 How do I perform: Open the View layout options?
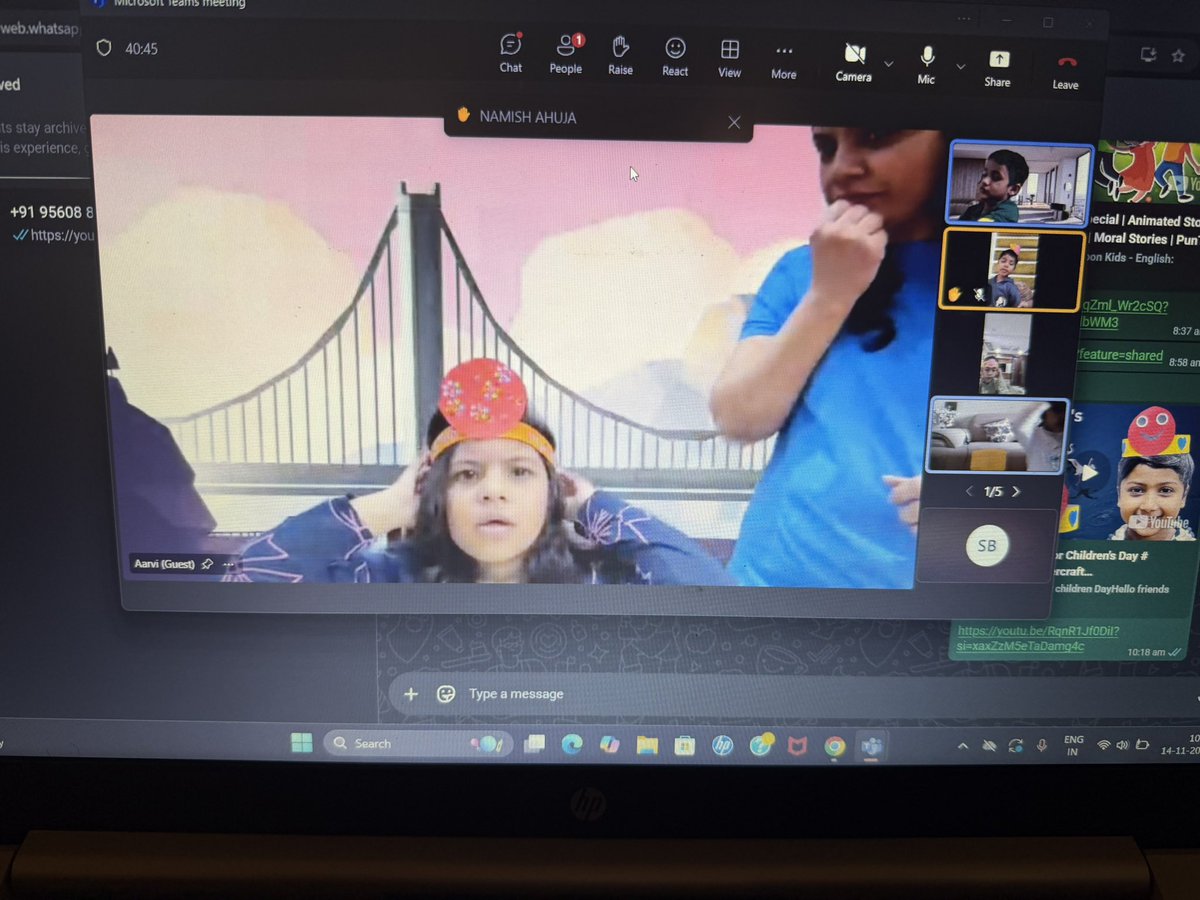730,58
